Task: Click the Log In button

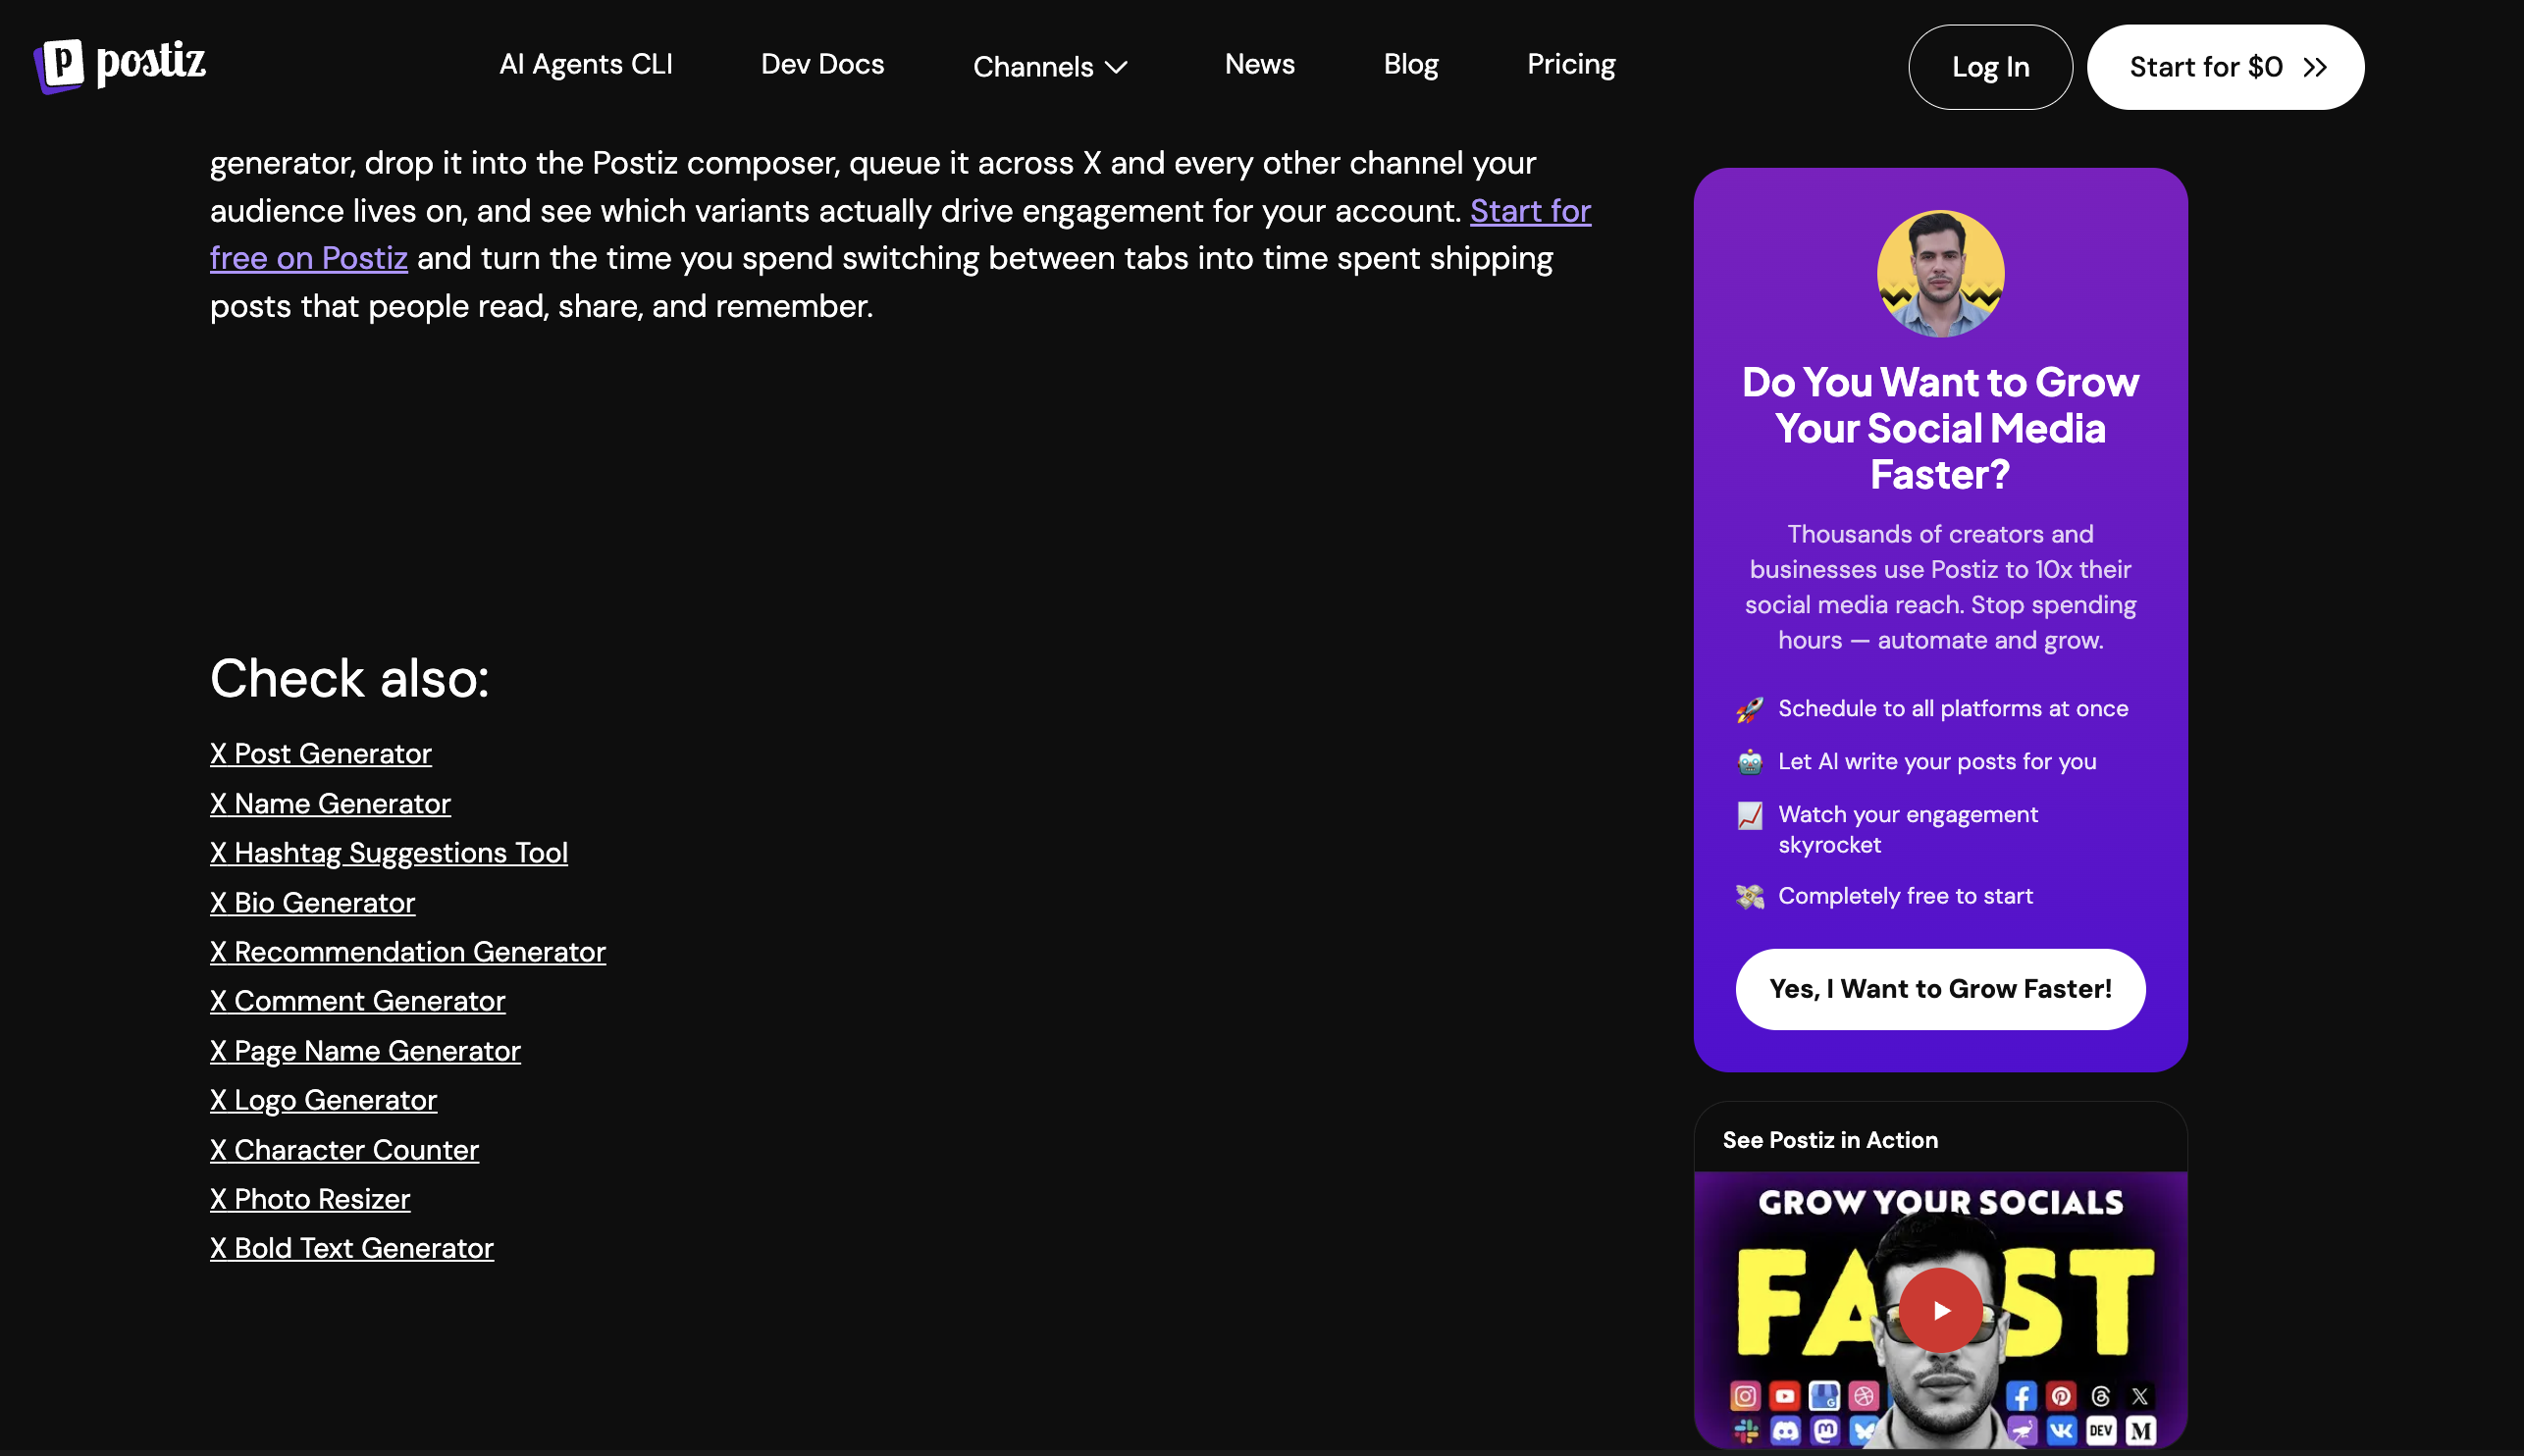Action: [x=1990, y=67]
